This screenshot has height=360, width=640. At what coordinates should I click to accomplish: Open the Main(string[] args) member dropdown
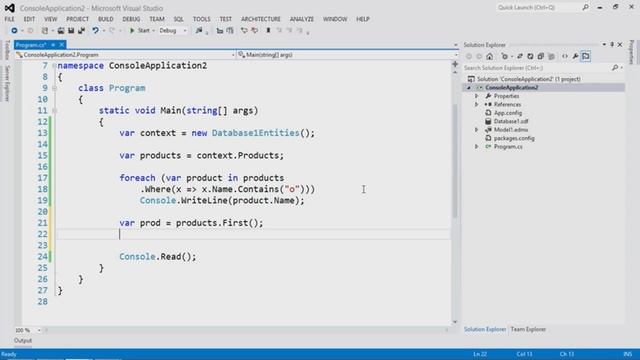pos(347,55)
